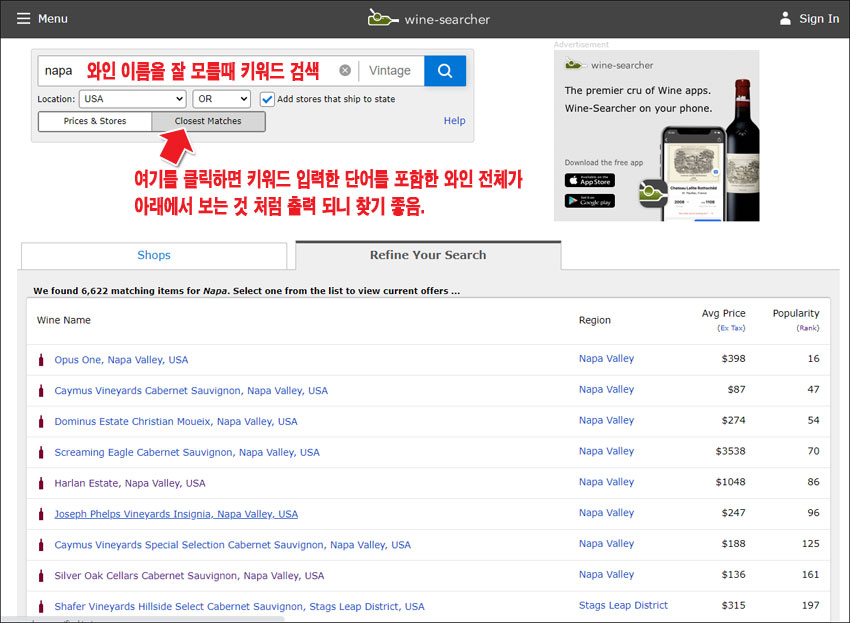Open Caymus Vineyards Cabernet Sauvignon wine link
Image resolution: width=850 pixels, height=623 pixels.
tap(191, 391)
